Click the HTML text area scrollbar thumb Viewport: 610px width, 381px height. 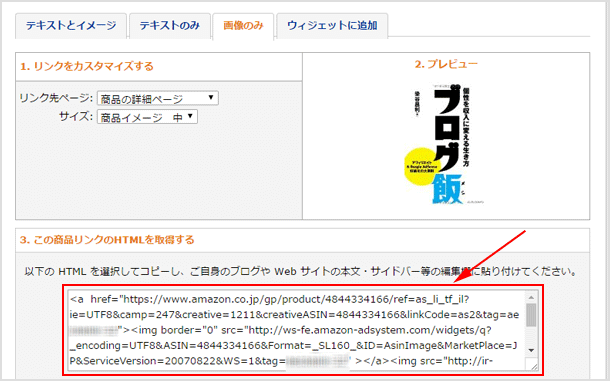coord(531,315)
